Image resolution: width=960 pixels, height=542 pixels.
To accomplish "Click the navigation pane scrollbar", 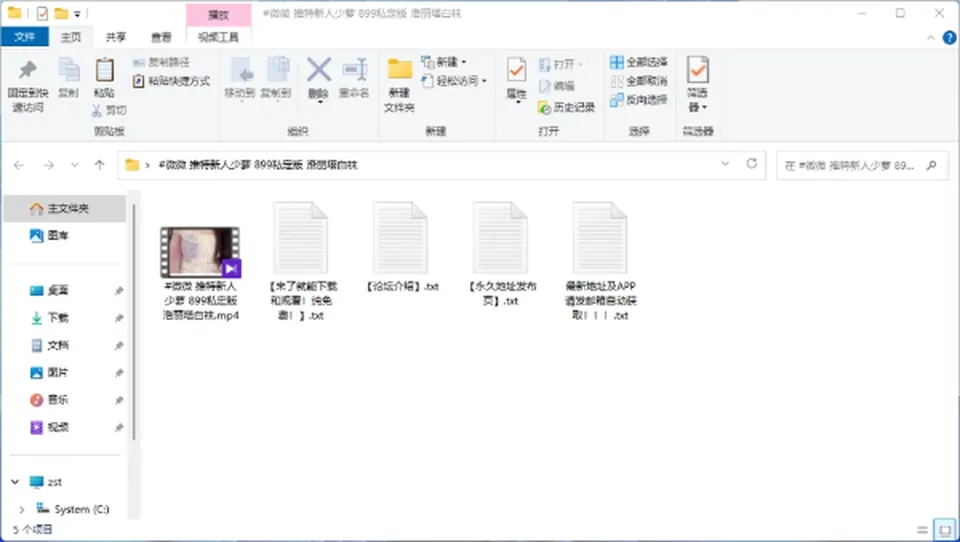I will (x=134, y=322).
